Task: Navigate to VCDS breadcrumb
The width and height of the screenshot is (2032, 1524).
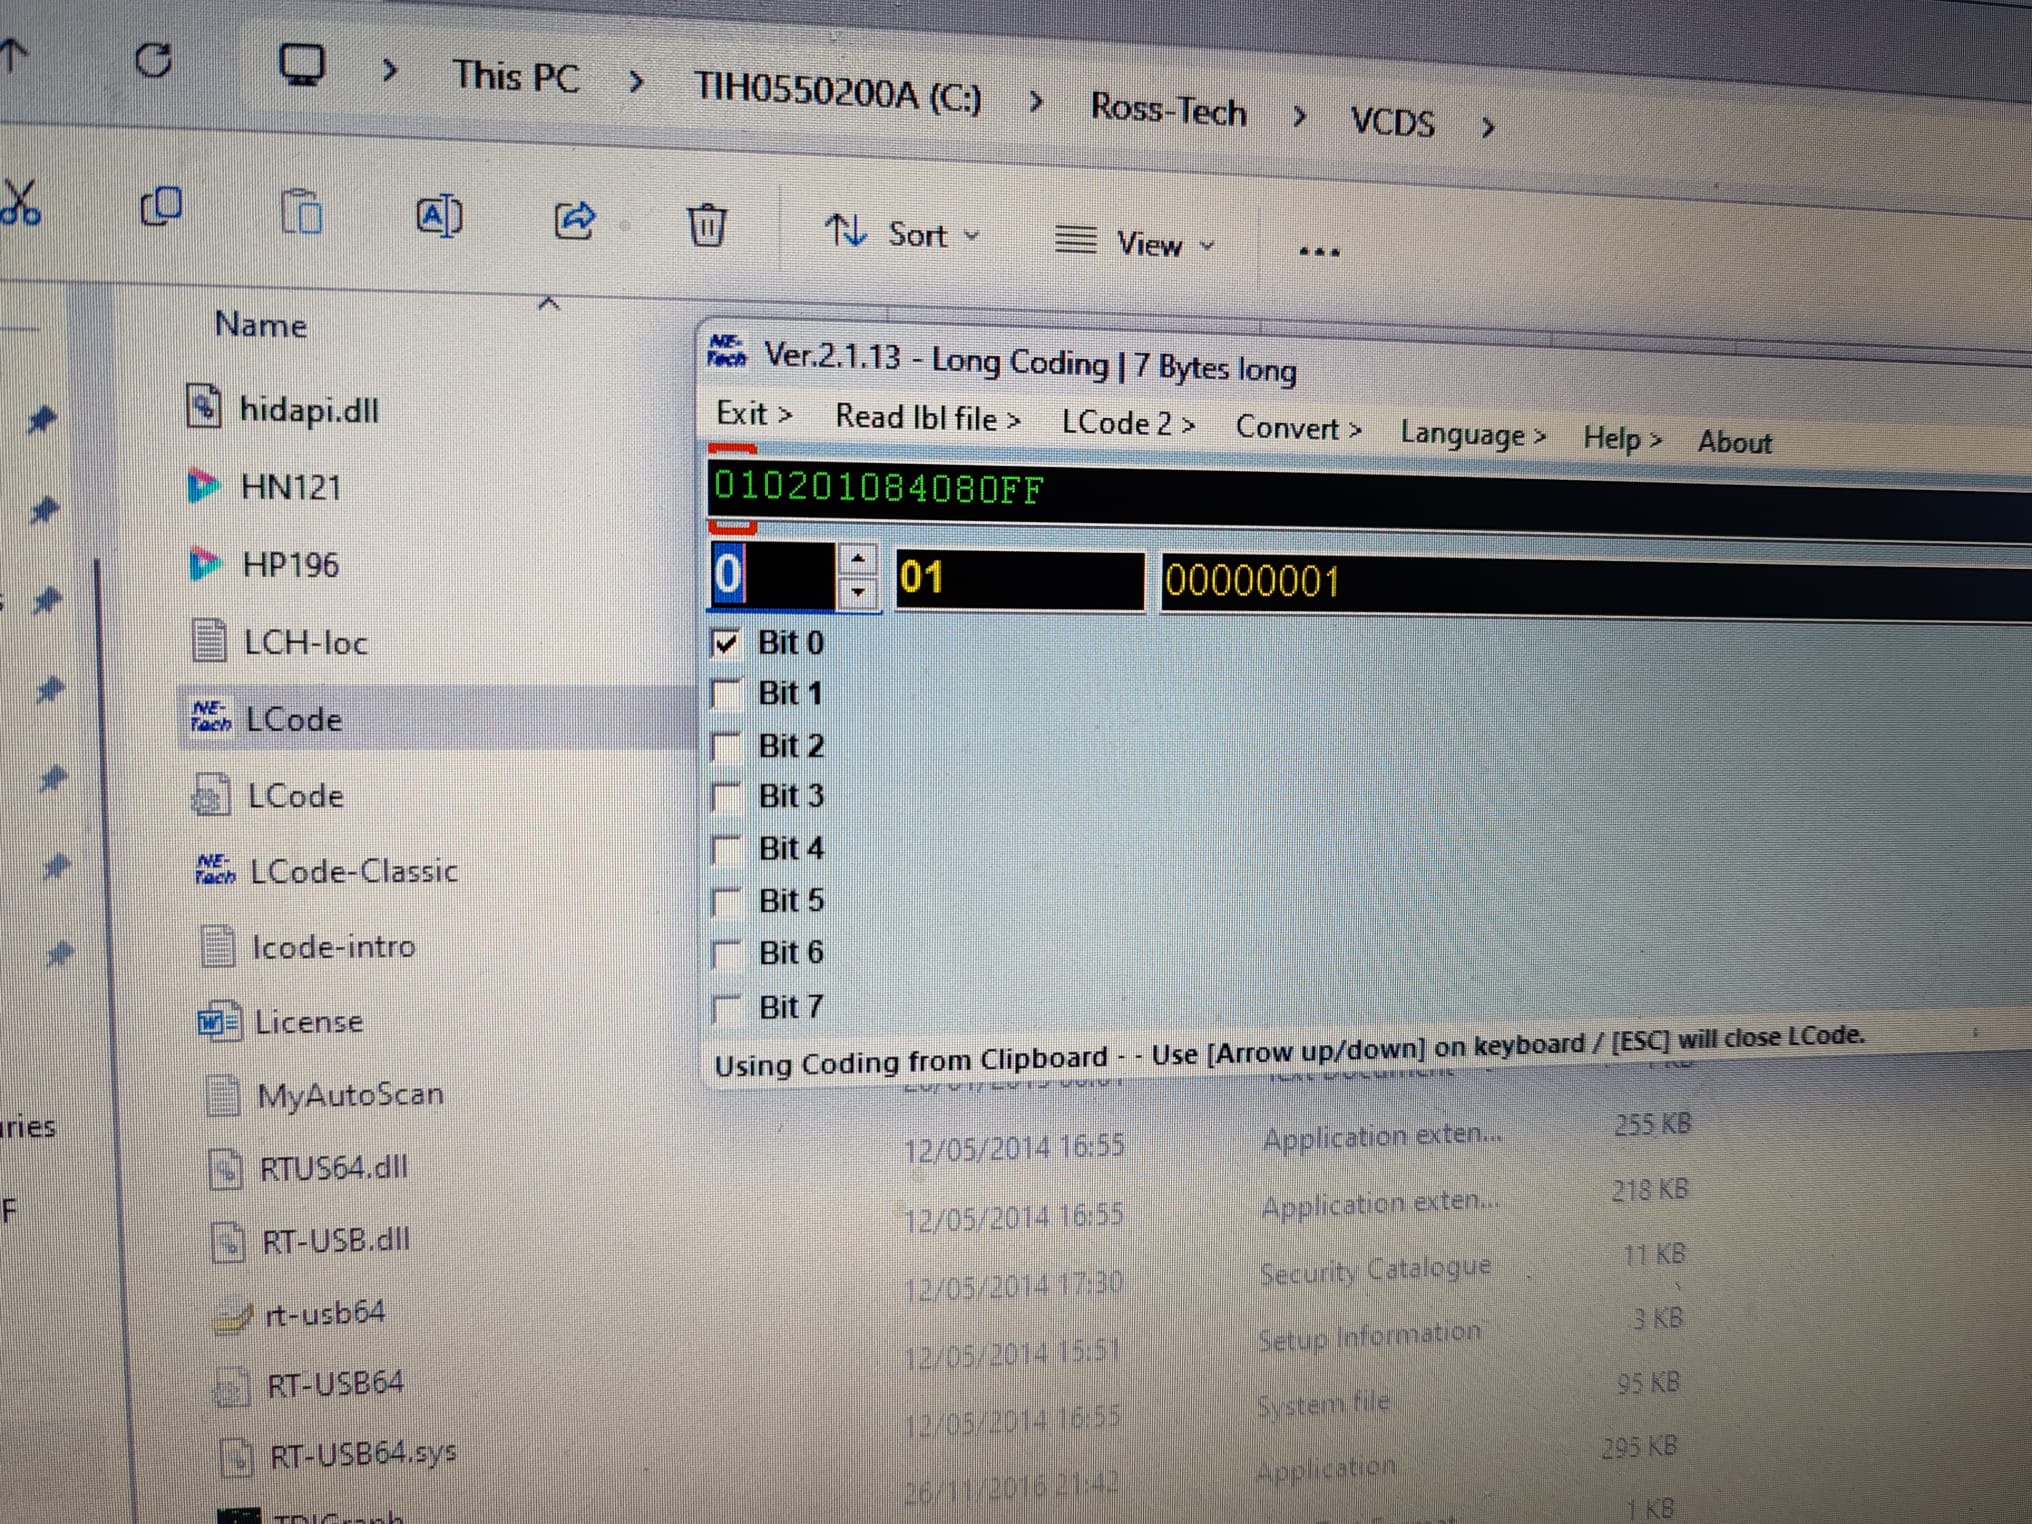Action: point(1392,122)
